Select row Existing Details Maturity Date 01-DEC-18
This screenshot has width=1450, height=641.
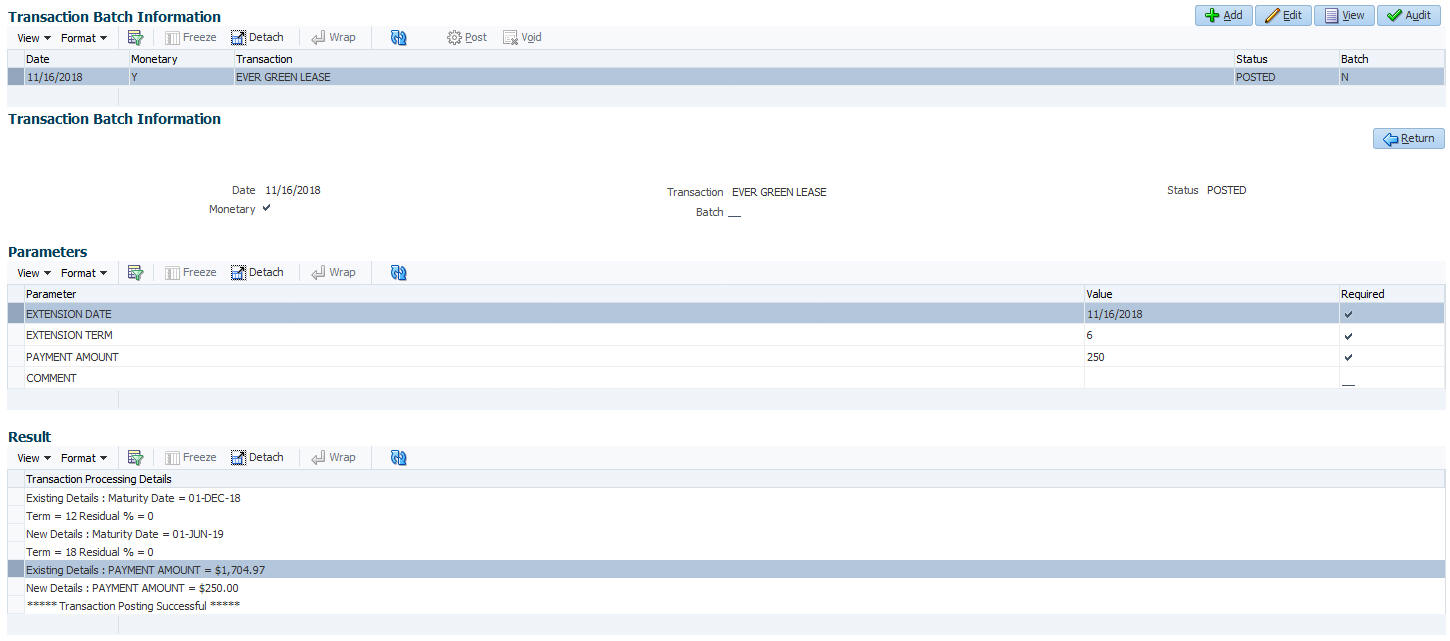click(726, 497)
